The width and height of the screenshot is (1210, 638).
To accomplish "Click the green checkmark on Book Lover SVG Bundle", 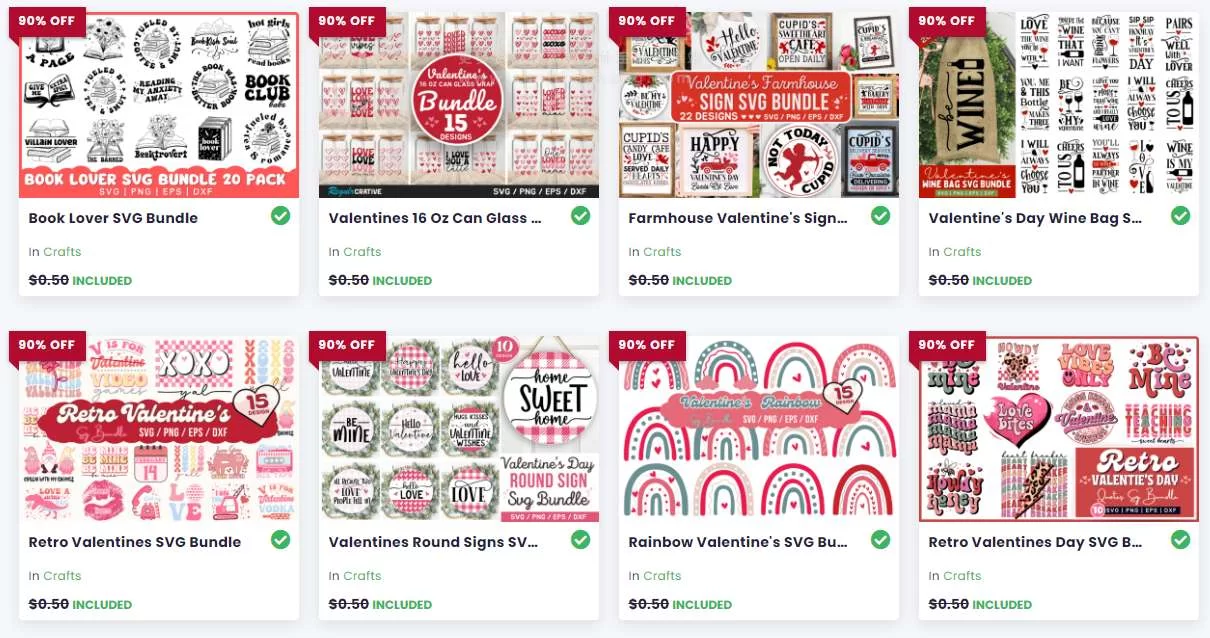I will [280, 216].
